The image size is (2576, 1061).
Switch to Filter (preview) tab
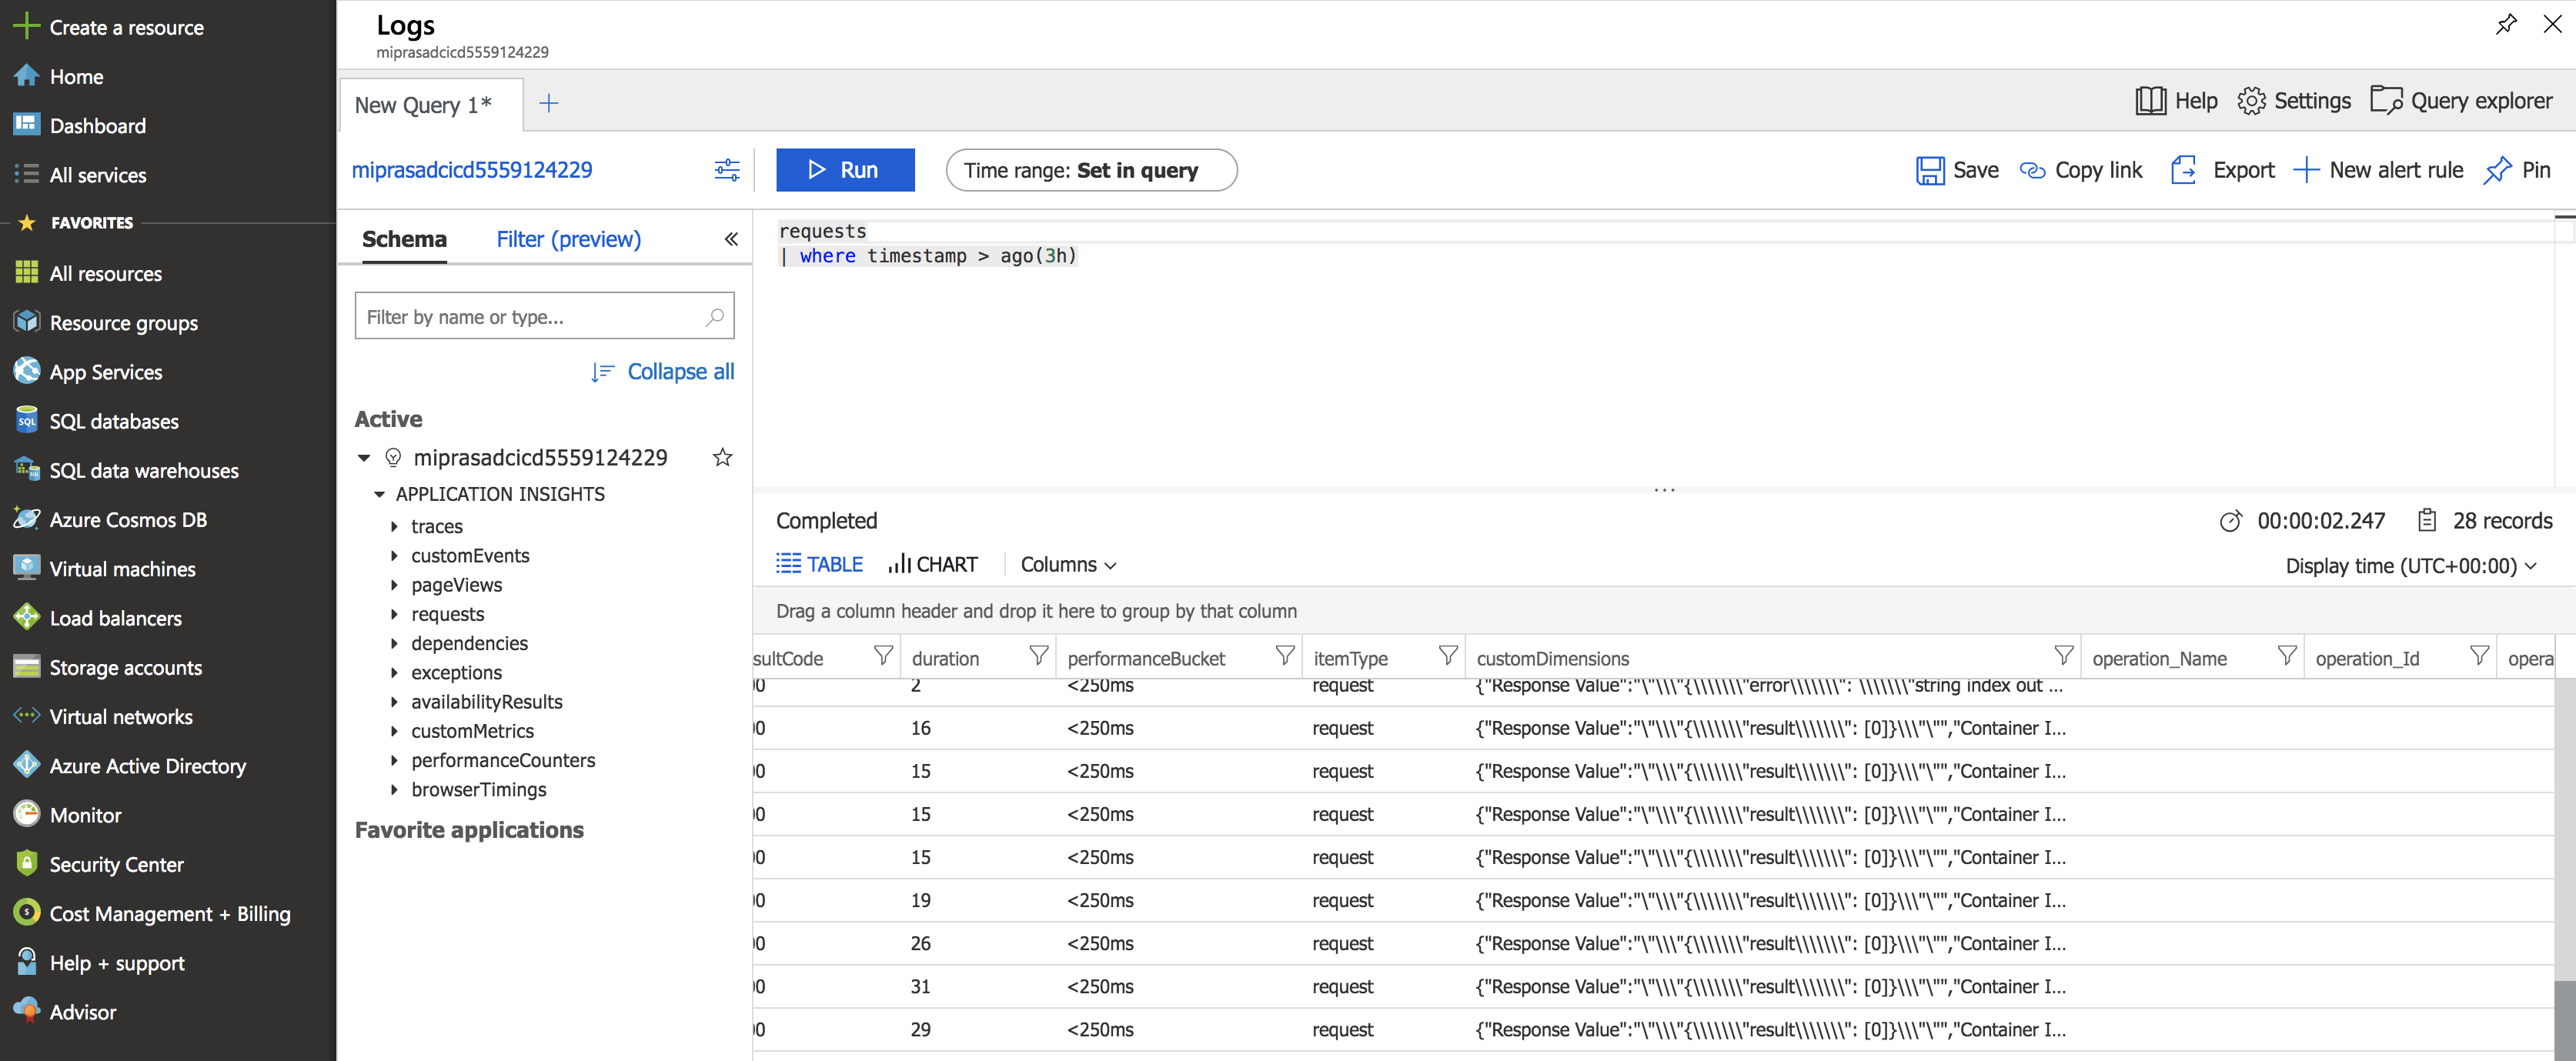[x=568, y=239]
